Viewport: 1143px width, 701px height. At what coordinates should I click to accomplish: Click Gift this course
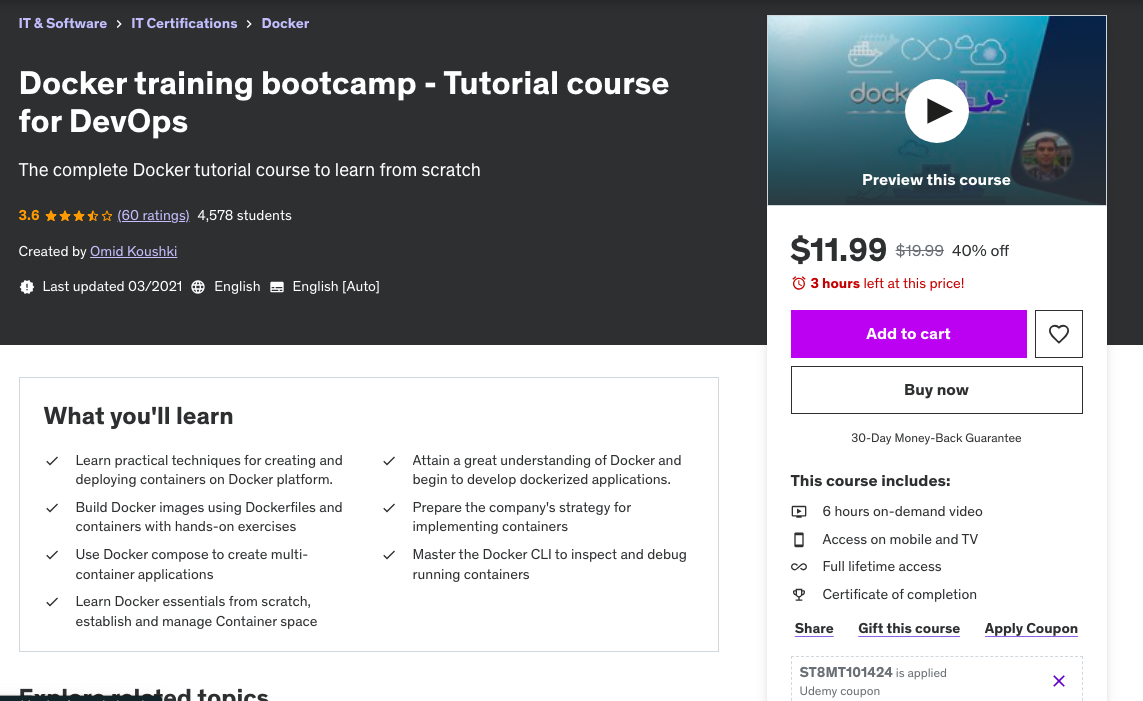[x=908, y=629]
